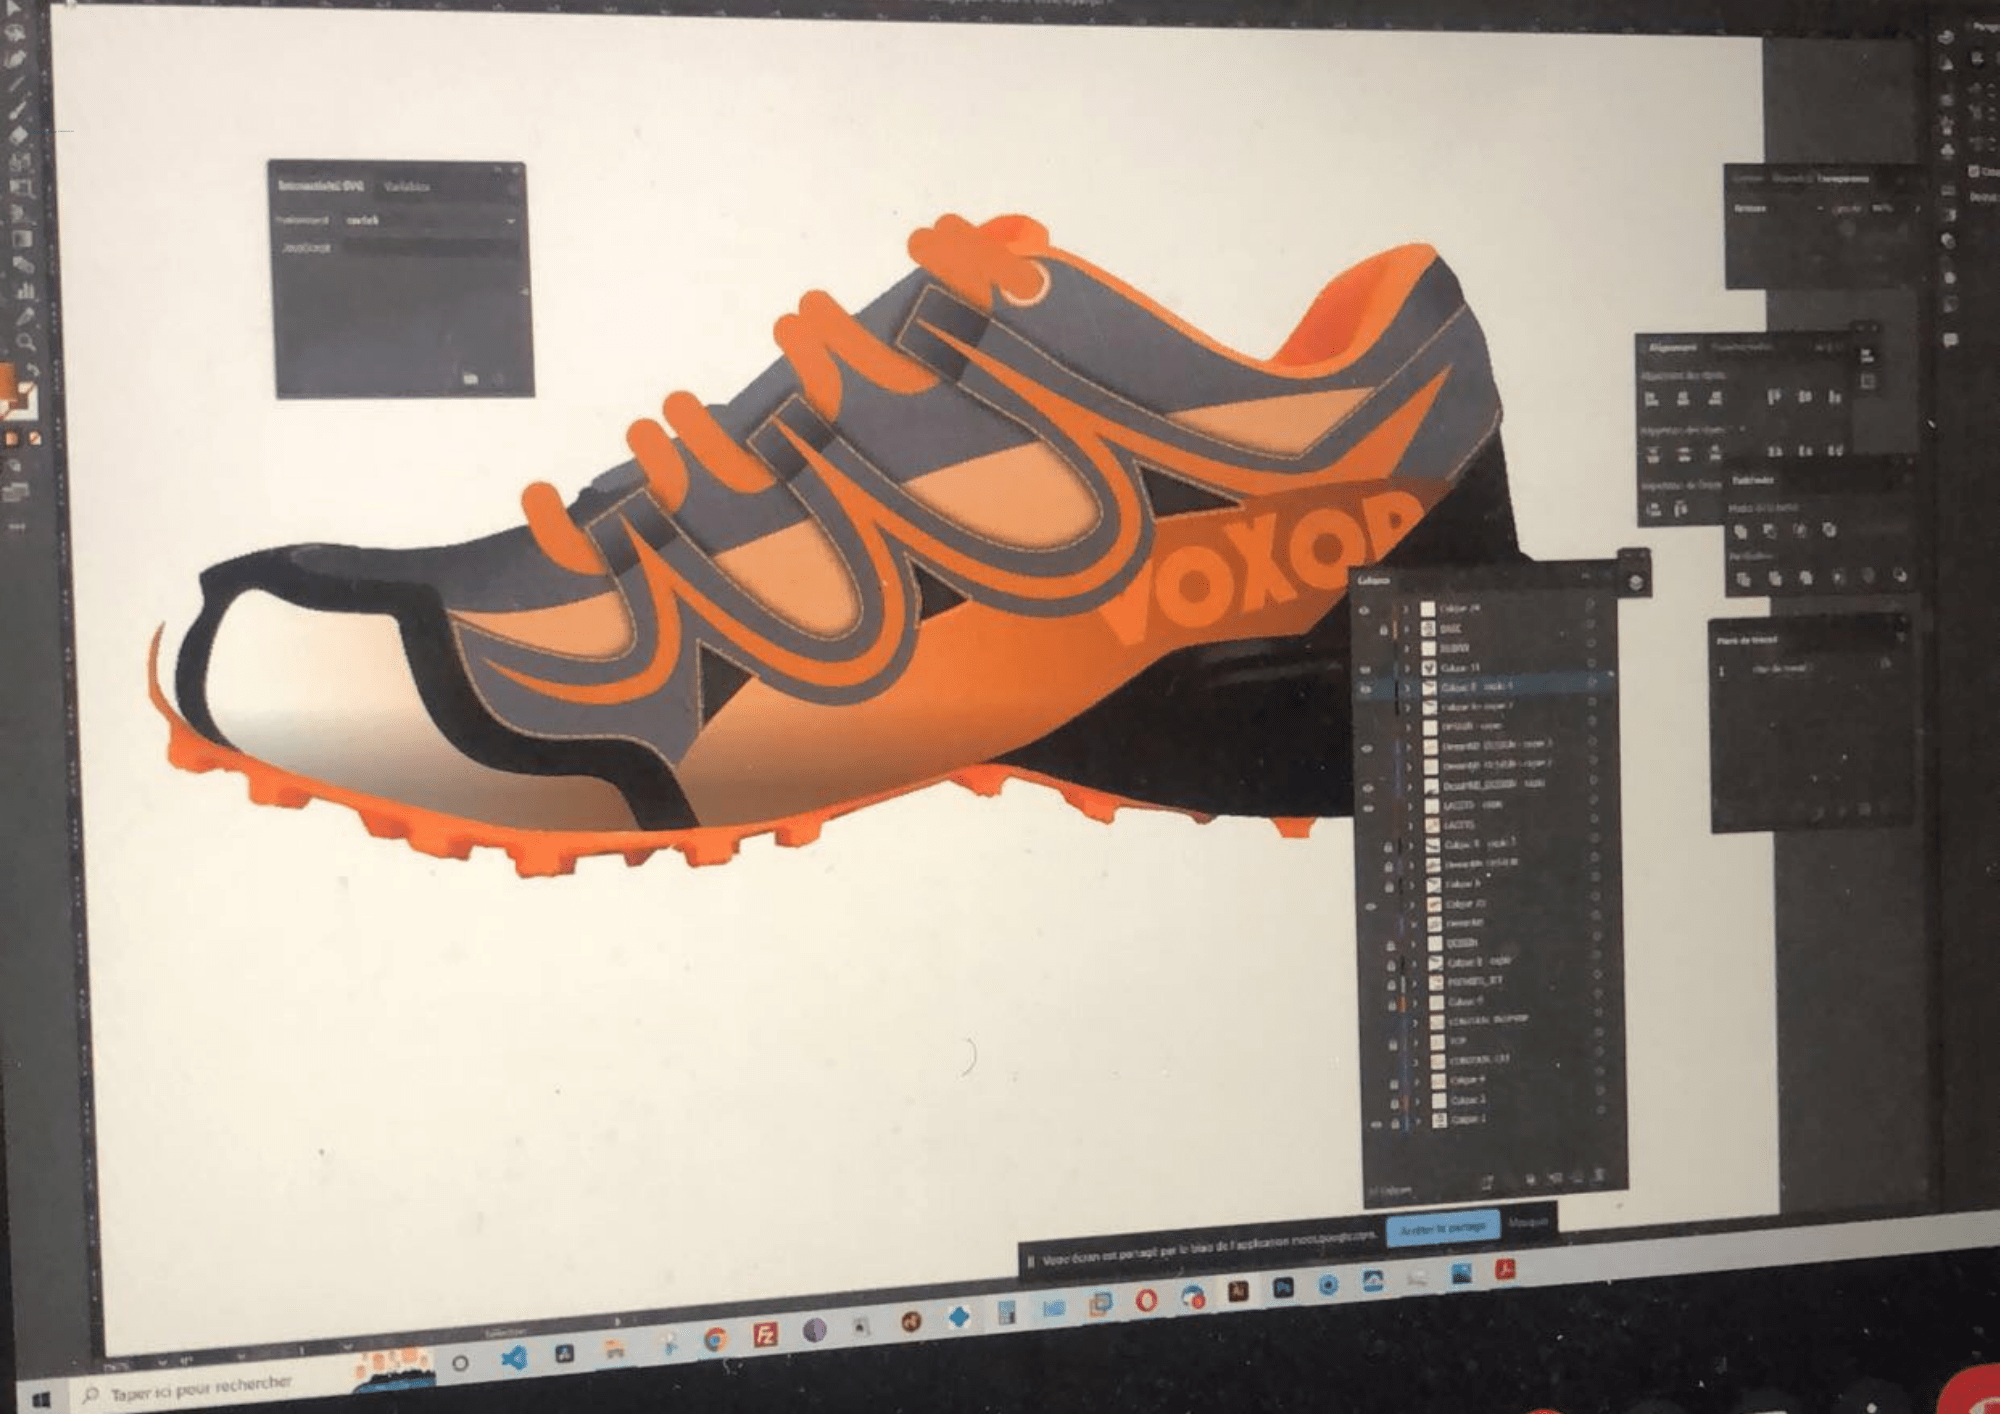
Task: Click the Masquer link in sharing bar
Action: (x=1527, y=1222)
